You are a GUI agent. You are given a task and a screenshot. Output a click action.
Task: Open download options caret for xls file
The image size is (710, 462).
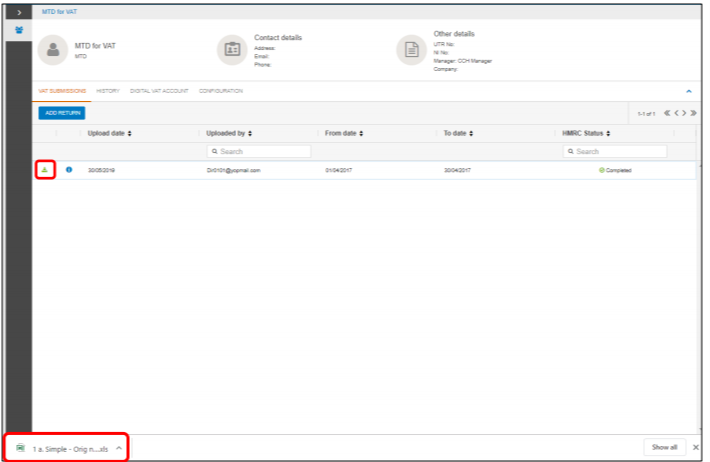tap(119, 448)
